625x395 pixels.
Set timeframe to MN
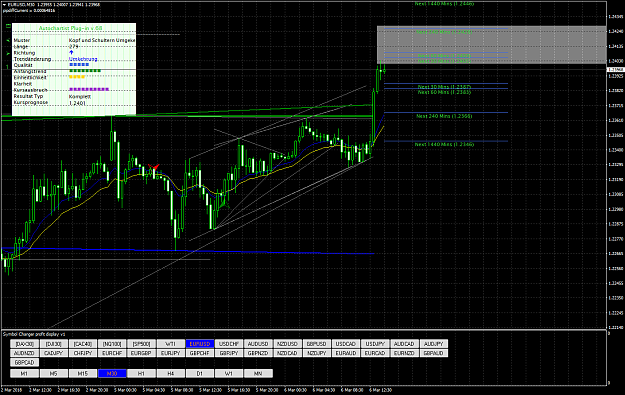(258, 373)
